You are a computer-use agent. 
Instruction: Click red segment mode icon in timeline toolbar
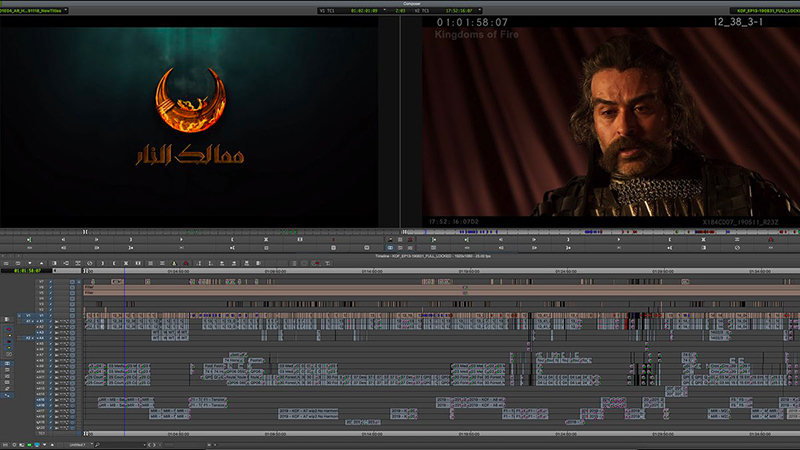316,263
